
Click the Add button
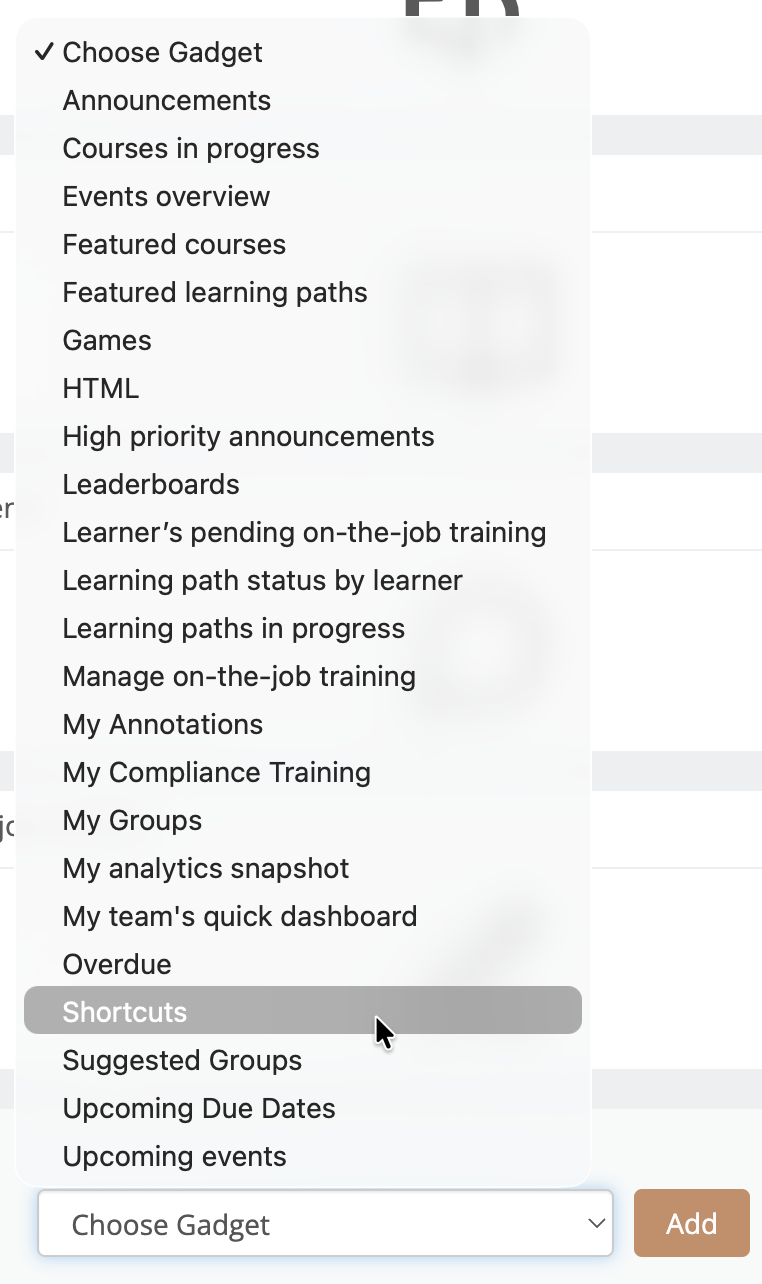(x=691, y=1223)
